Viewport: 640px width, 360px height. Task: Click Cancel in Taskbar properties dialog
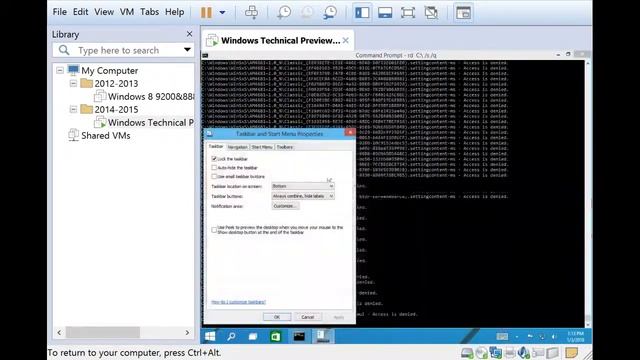[307, 317]
